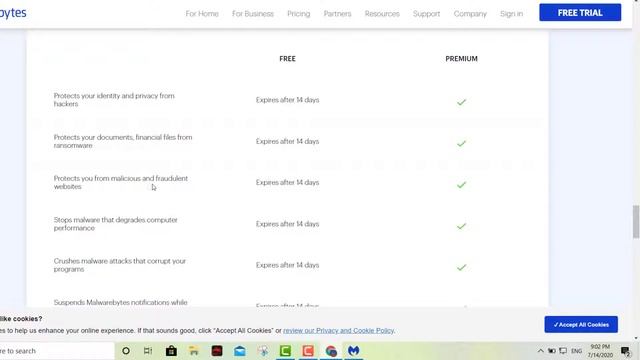
Task: Switch to Chrome browser in taskbar
Action: point(331,351)
